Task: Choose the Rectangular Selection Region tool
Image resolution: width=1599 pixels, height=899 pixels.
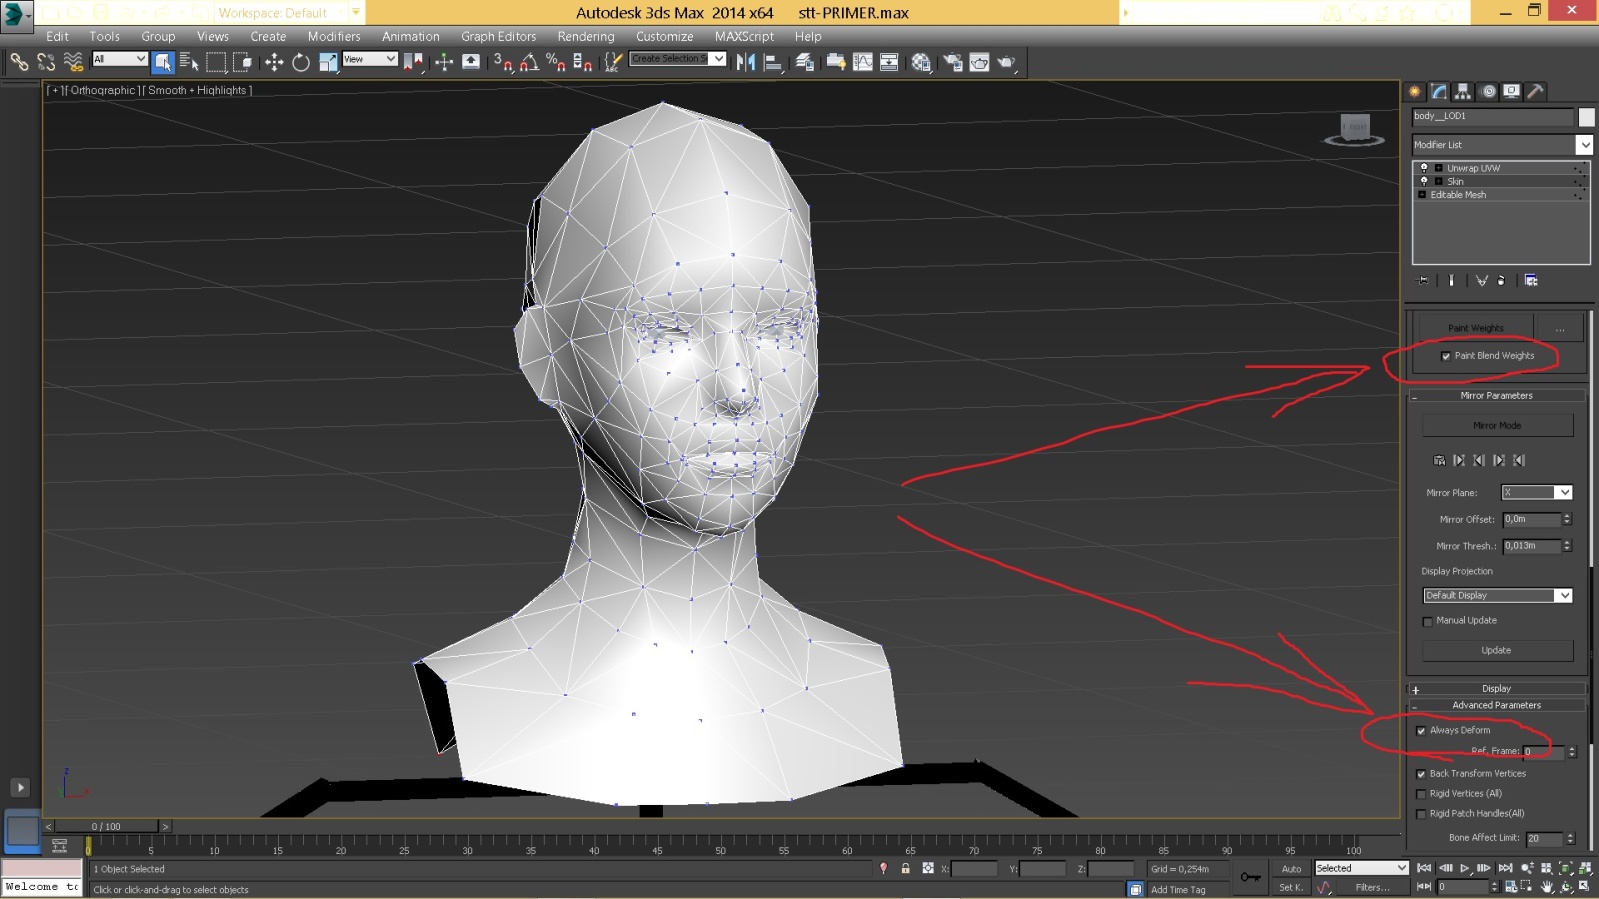Action: [x=216, y=62]
